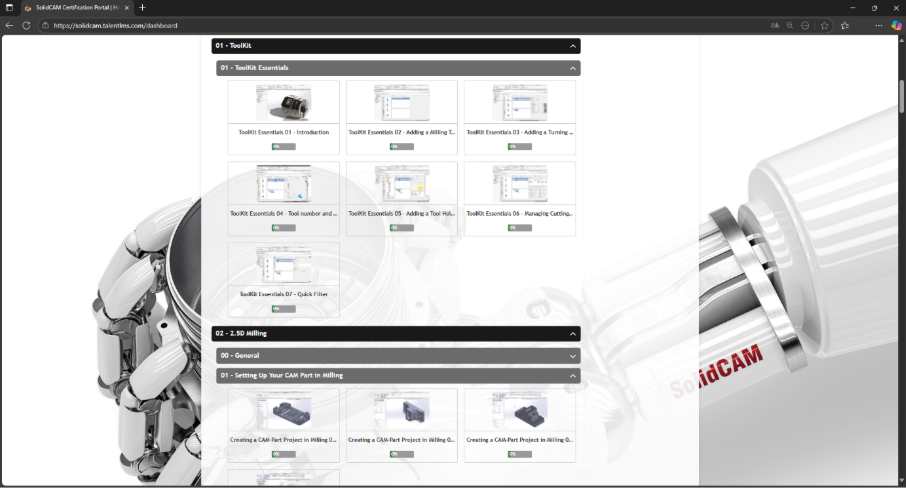Open the Copilot icon in the browser toolbar
This screenshot has width=906, height=489.
coord(896,25)
